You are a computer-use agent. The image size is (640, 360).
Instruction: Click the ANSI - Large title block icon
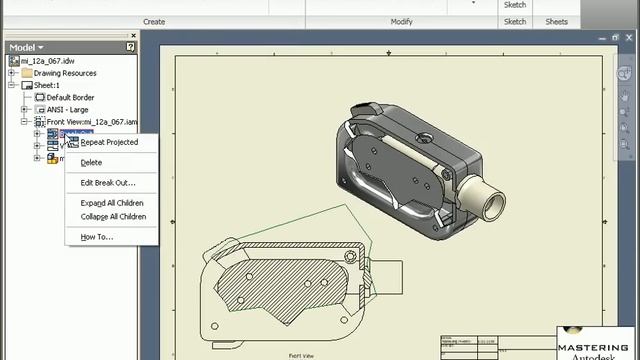point(40,110)
